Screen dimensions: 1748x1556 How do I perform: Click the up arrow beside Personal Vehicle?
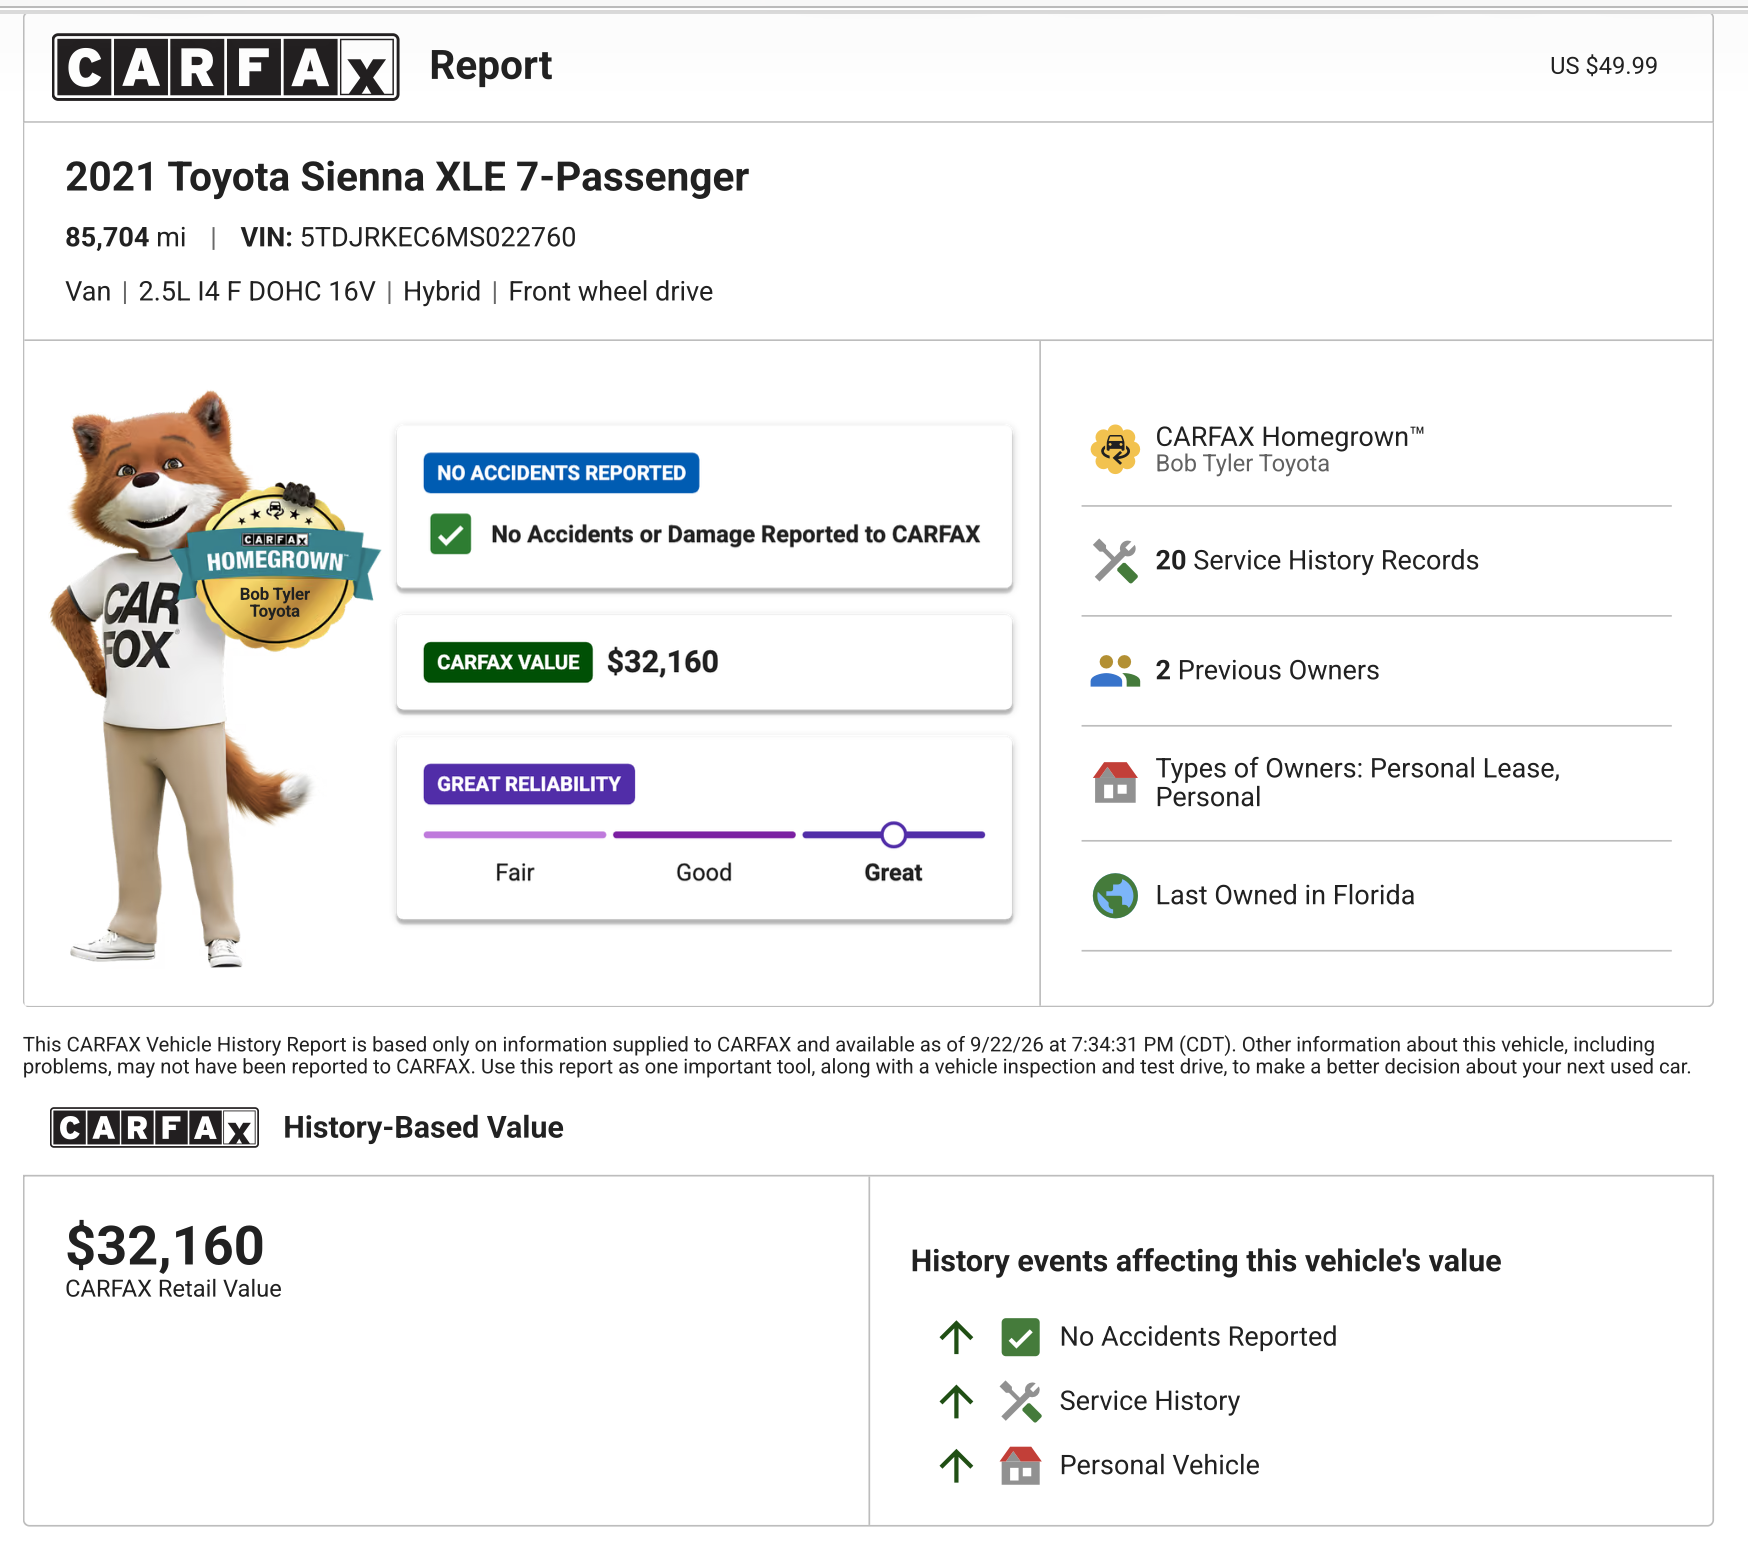(x=956, y=1466)
